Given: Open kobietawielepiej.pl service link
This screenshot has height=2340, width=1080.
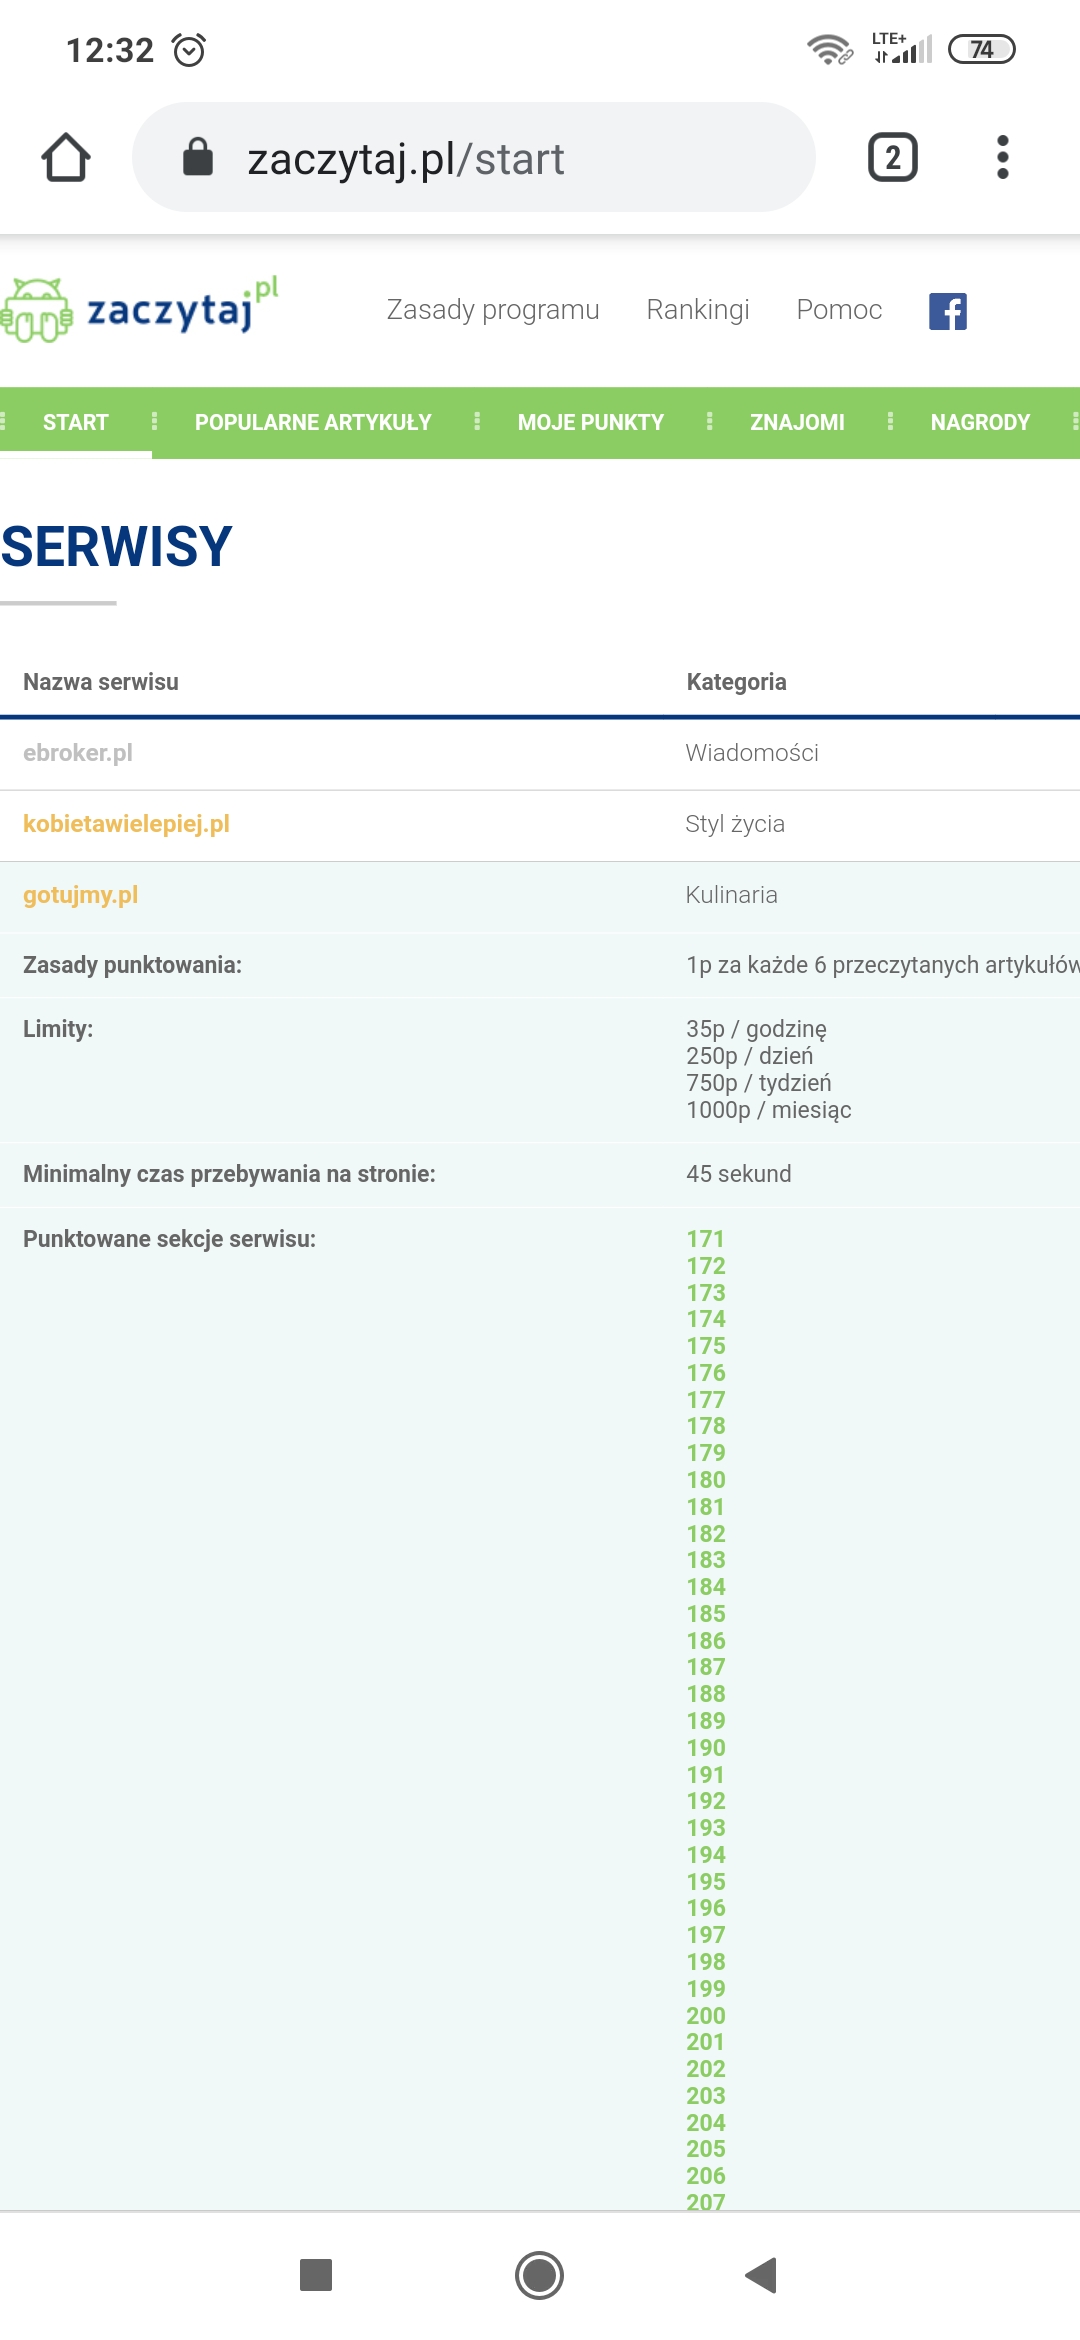Looking at the screenshot, I should [x=126, y=824].
